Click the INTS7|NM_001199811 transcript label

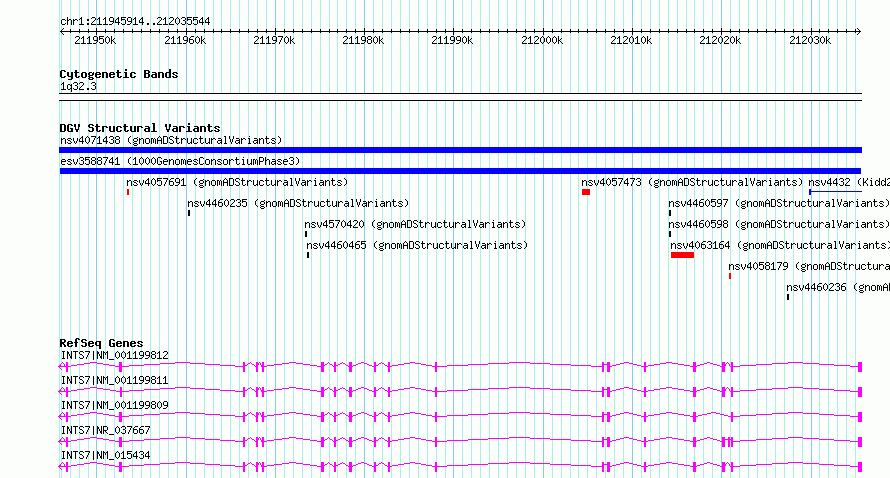(115, 380)
